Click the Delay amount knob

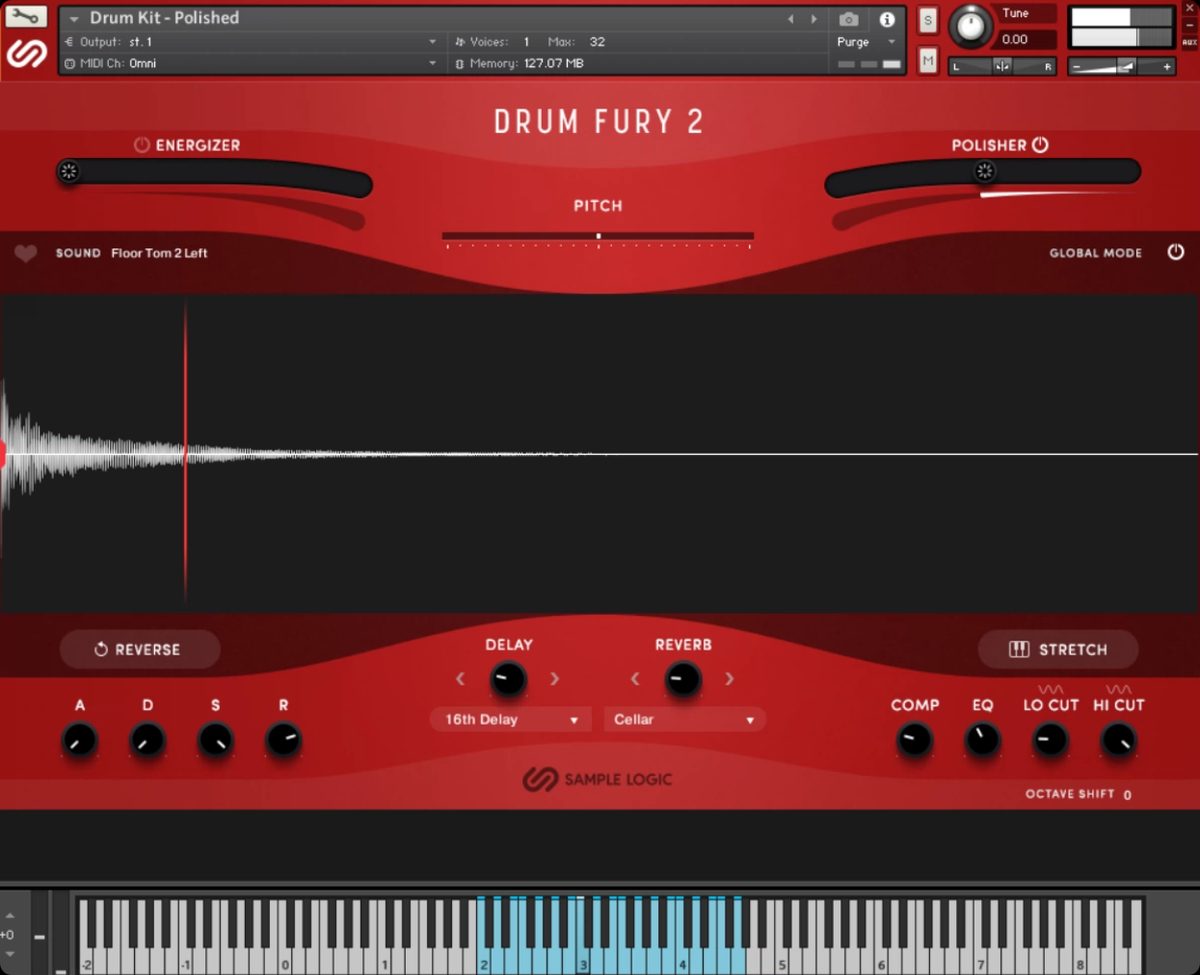(508, 679)
